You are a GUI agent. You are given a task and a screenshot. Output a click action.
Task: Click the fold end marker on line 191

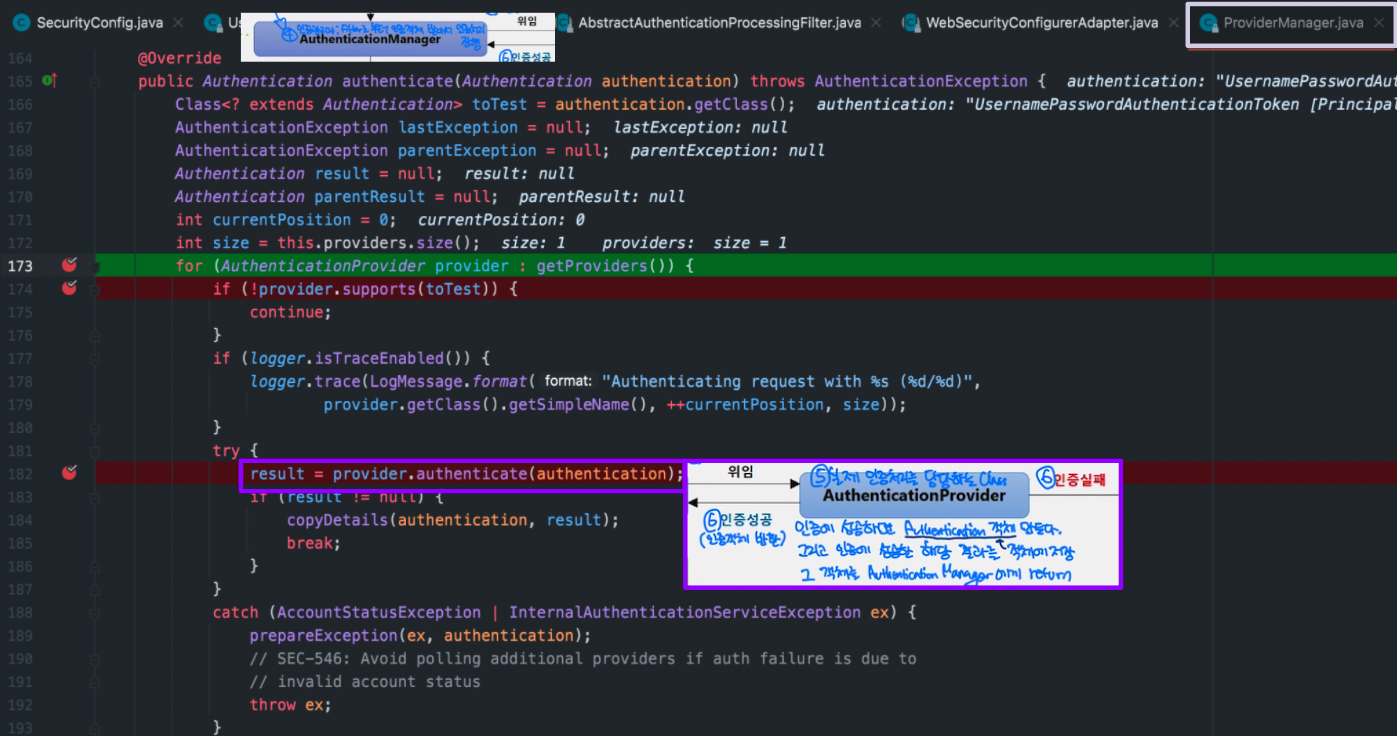point(95,682)
